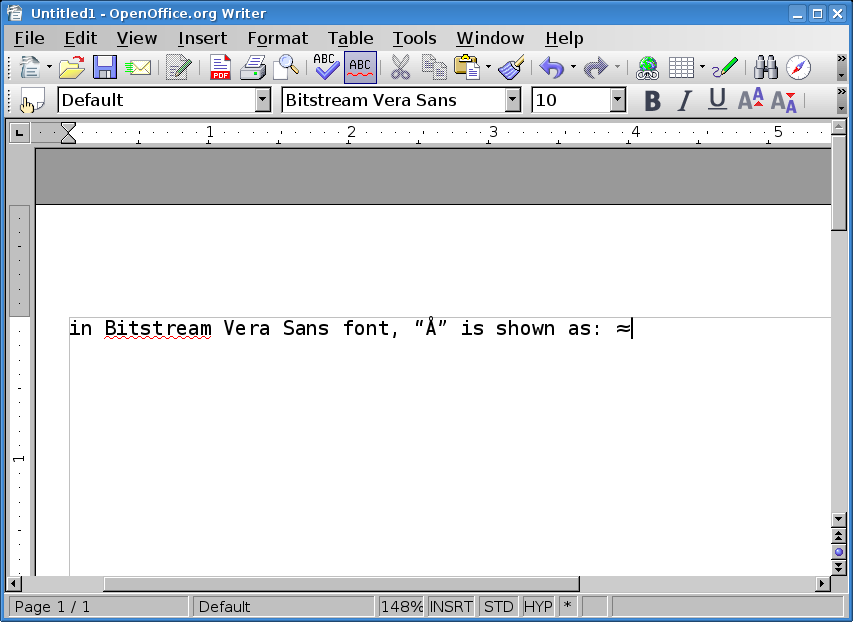Cut selection using the scissors icon
The height and width of the screenshot is (622, 853).
[x=400, y=67]
